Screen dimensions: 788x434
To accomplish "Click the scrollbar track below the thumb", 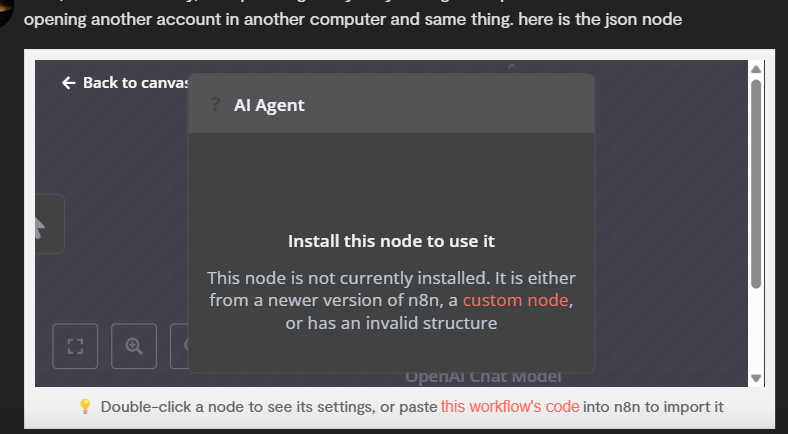I will pos(756,330).
